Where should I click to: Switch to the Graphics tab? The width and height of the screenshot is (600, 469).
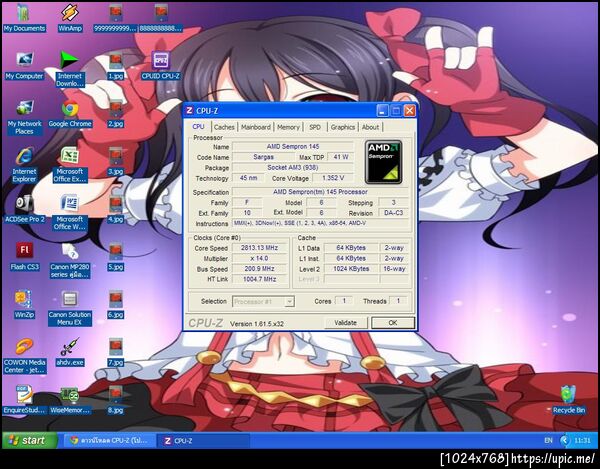(x=342, y=127)
